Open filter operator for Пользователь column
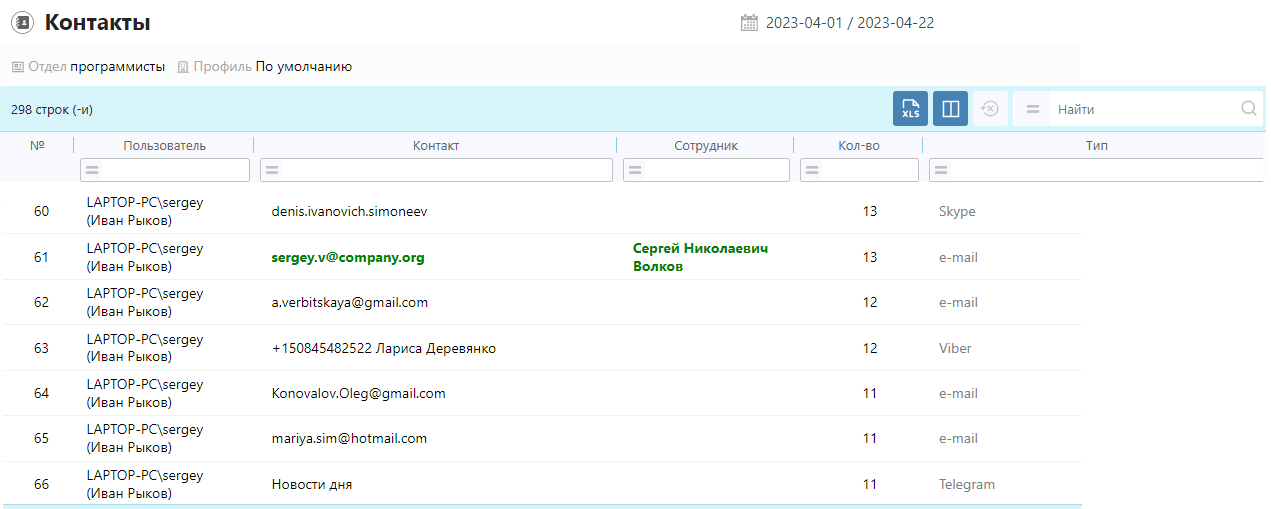 tap(91, 171)
